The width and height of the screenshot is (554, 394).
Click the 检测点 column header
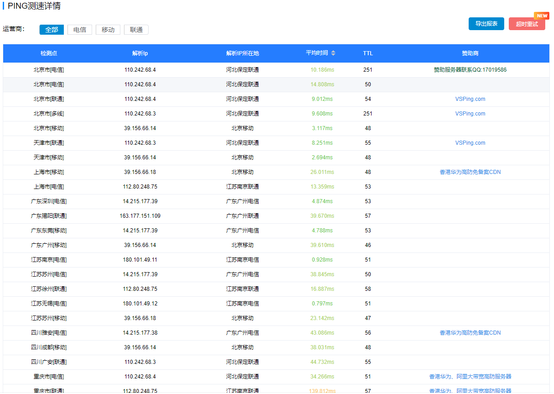49,53
